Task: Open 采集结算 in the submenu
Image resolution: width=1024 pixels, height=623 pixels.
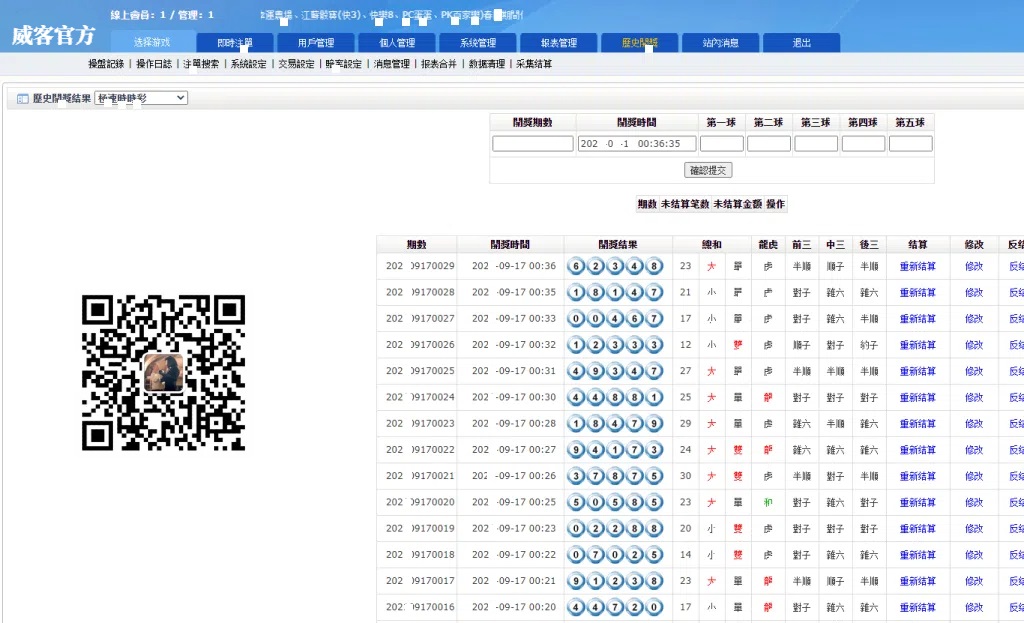Action: click(534, 64)
